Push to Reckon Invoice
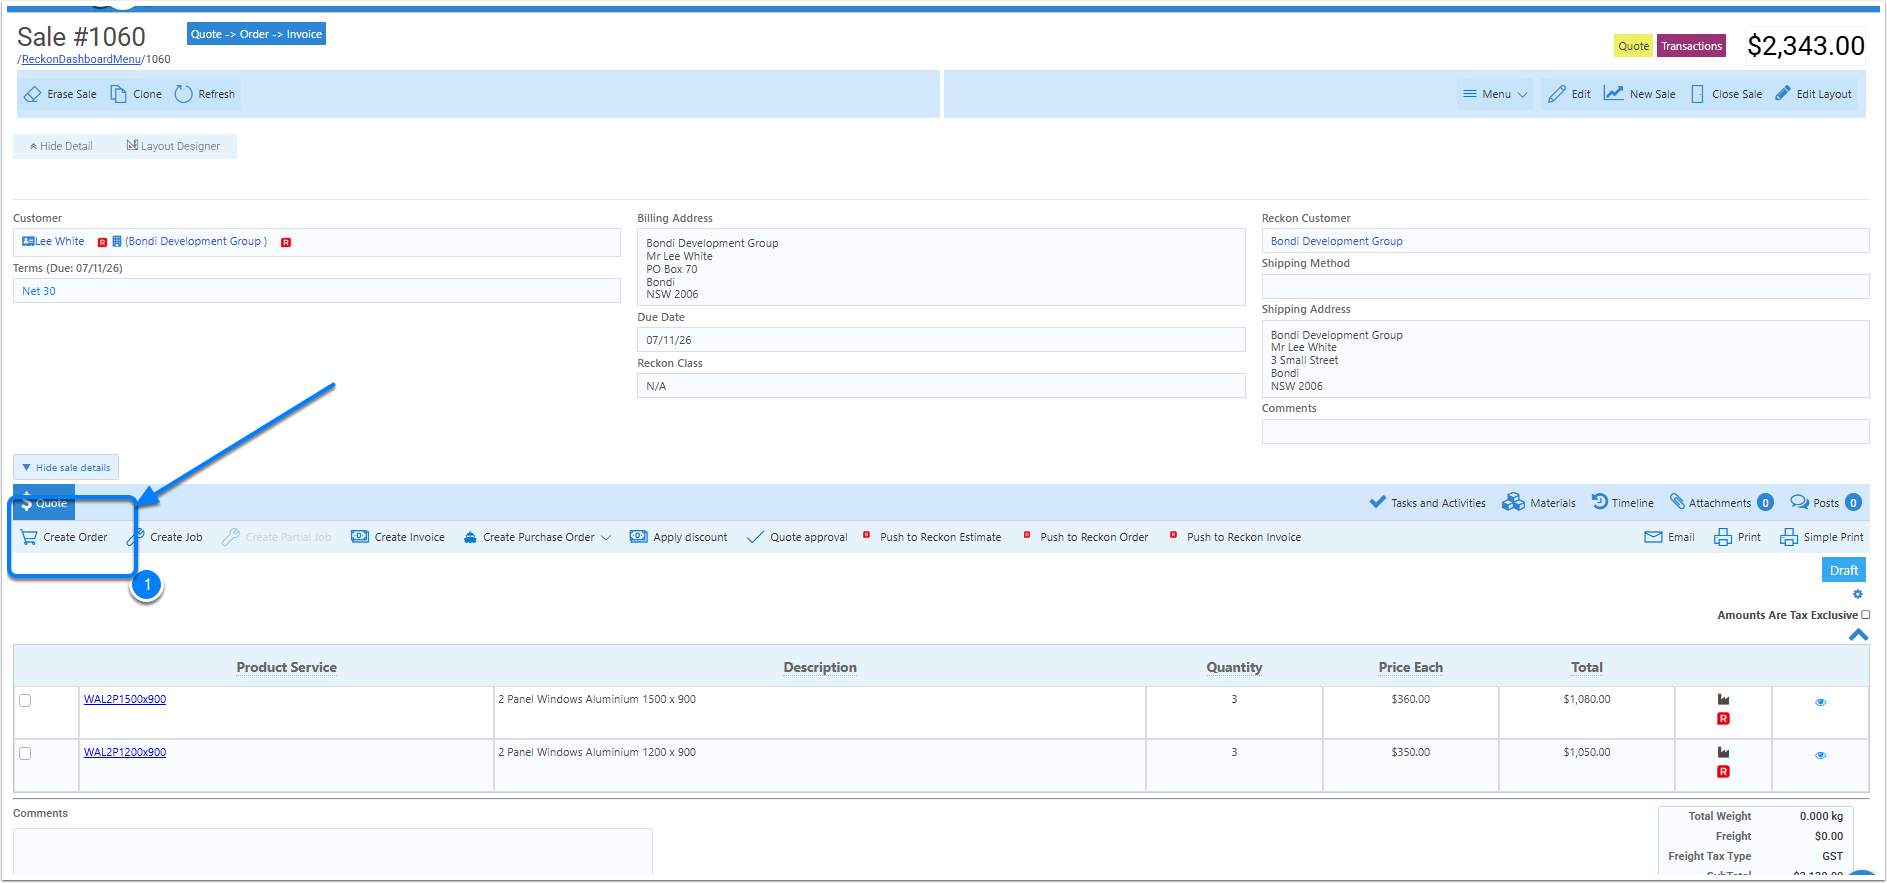 coord(1236,537)
